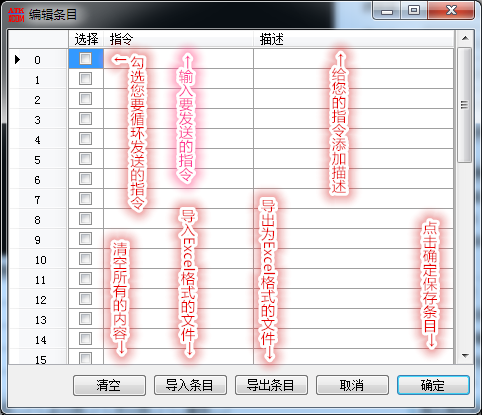This screenshot has width=482, height=415.
Task: Click the 描述 cell in row 8
Action: point(353,219)
